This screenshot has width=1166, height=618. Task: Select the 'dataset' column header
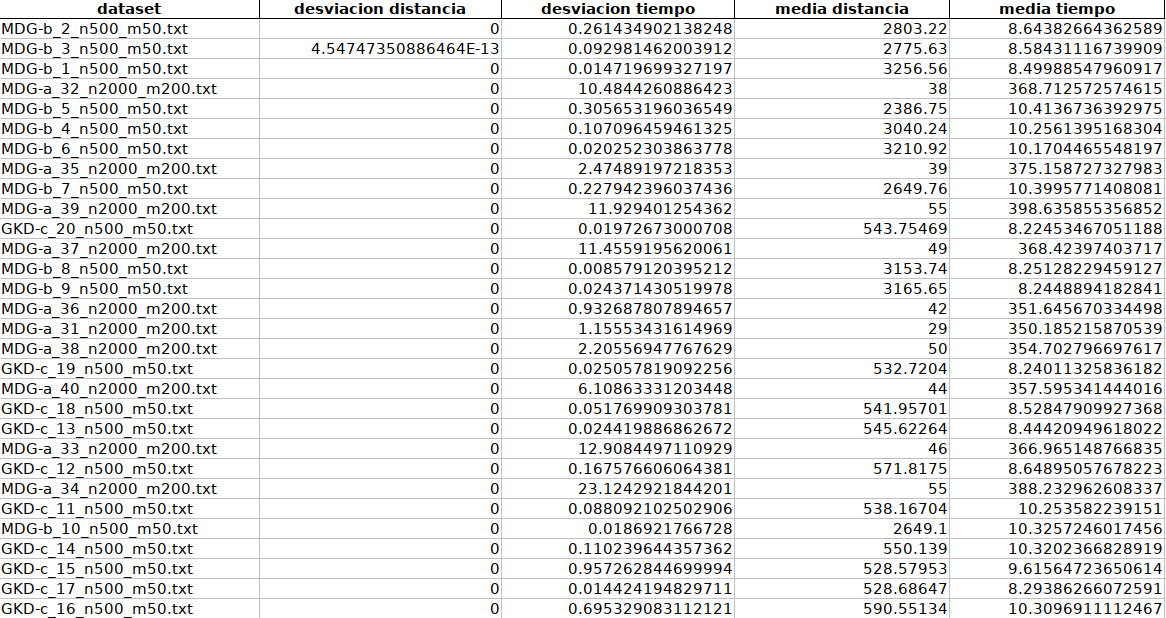coord(129,9)
